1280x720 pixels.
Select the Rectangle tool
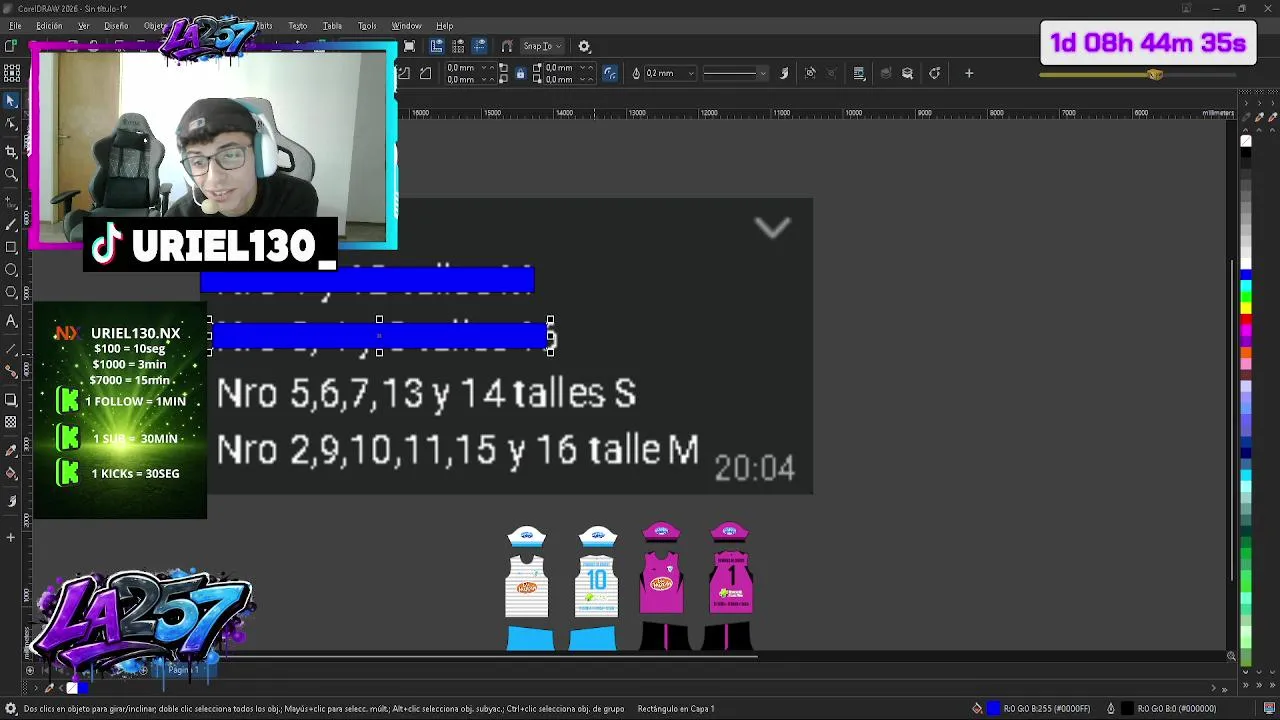(x=11, y=247)
